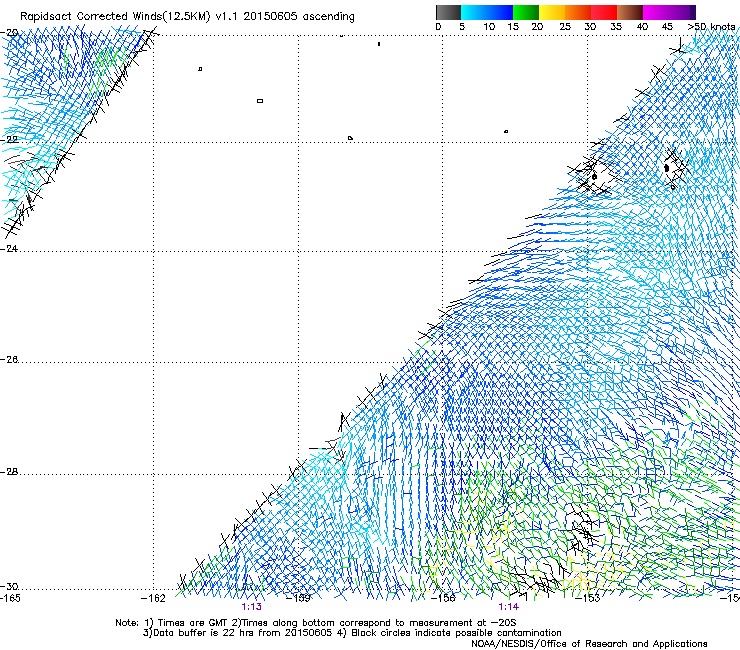The width and height of the screenshot is (740, 650).
Task: Click the -28 latitude axis label
Action: [x=9, y=472]
